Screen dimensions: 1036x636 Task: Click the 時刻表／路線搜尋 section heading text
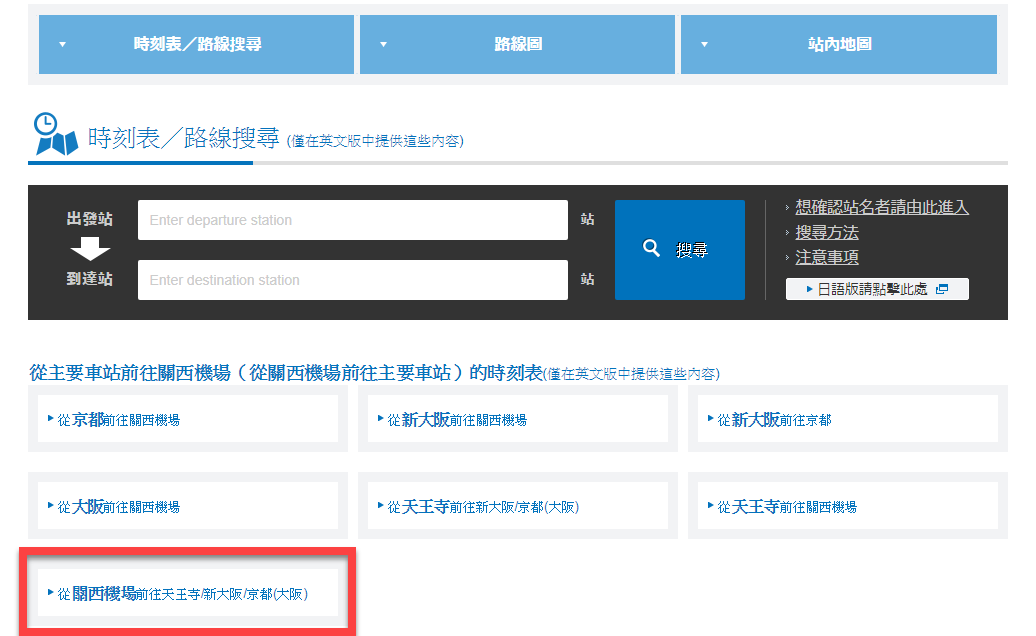pyautogui.click(x=184, y=138)
